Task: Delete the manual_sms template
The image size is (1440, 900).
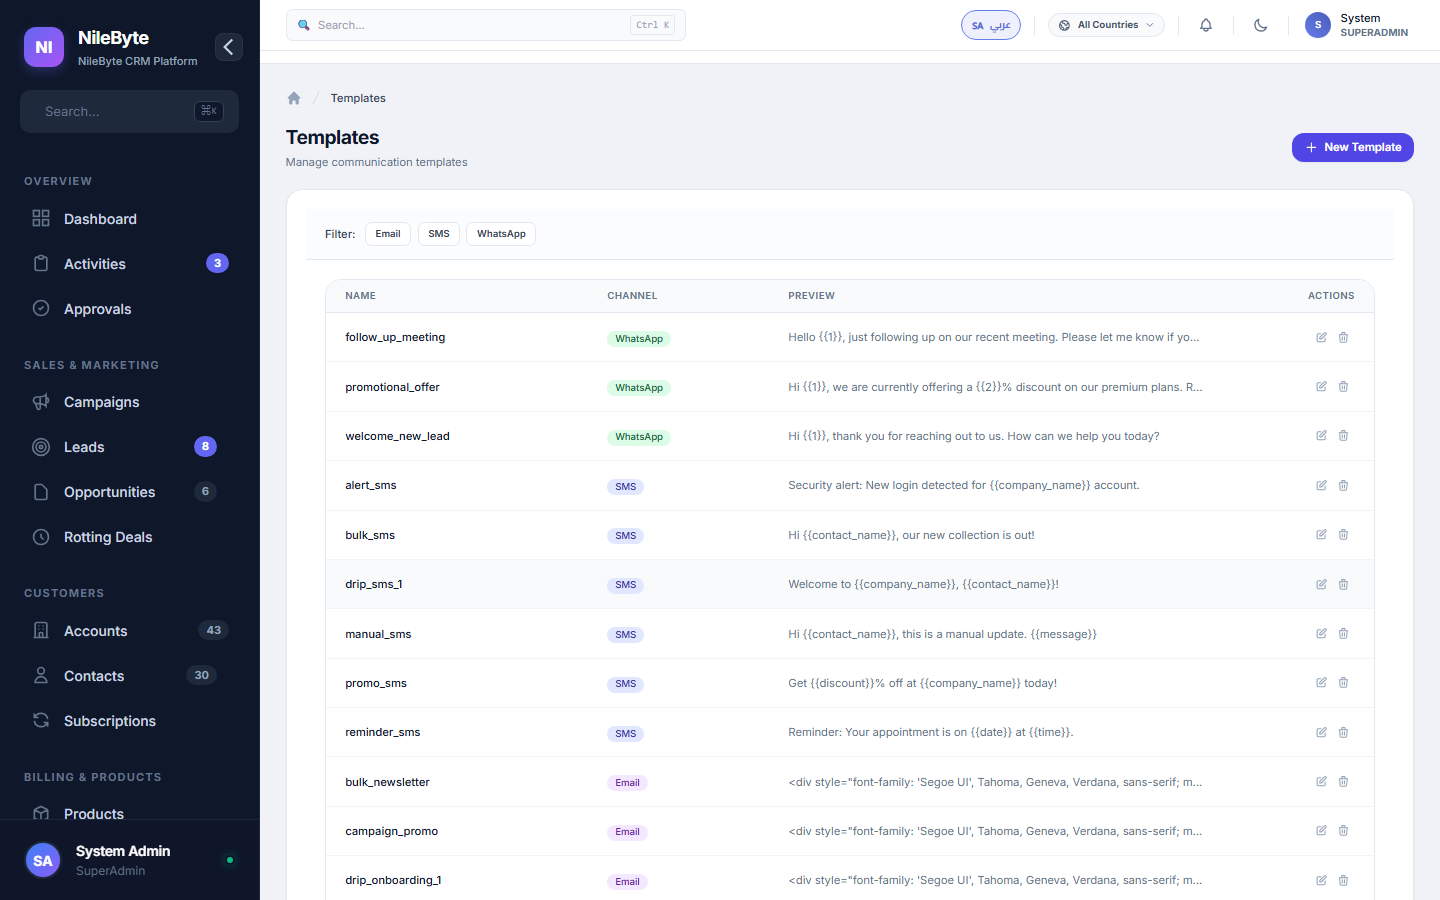Action: tap(1343, 634)
